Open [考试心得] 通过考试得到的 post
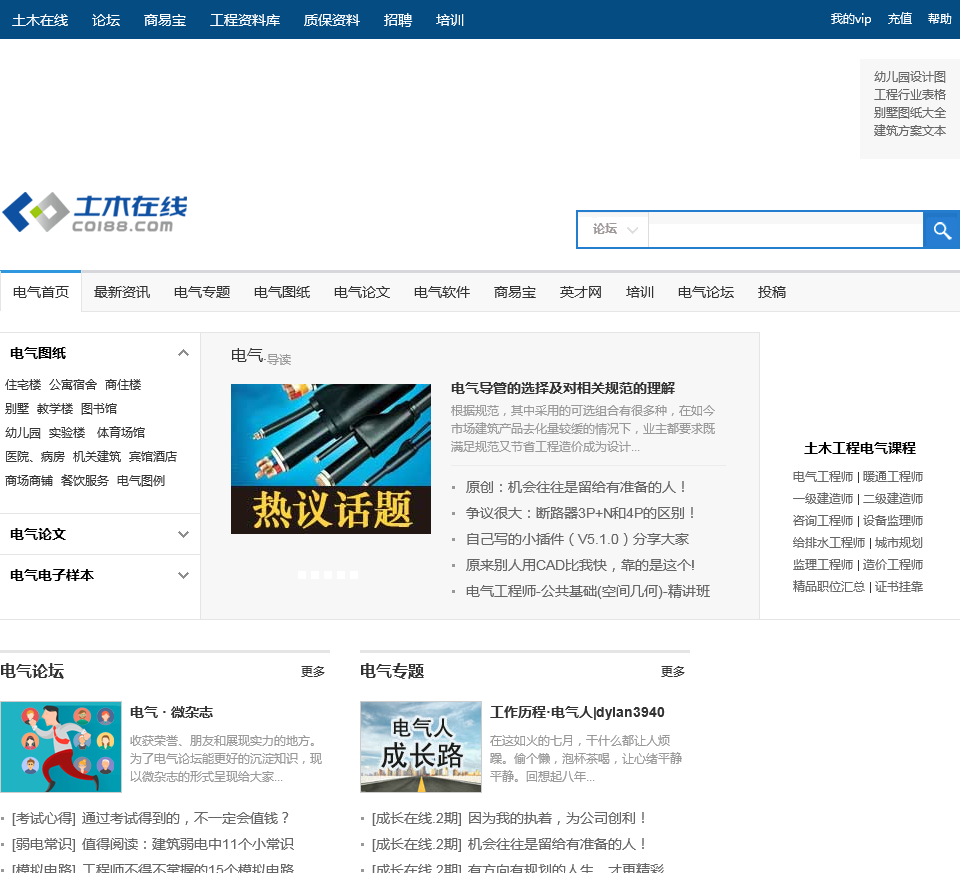 [x=150, y=819]
